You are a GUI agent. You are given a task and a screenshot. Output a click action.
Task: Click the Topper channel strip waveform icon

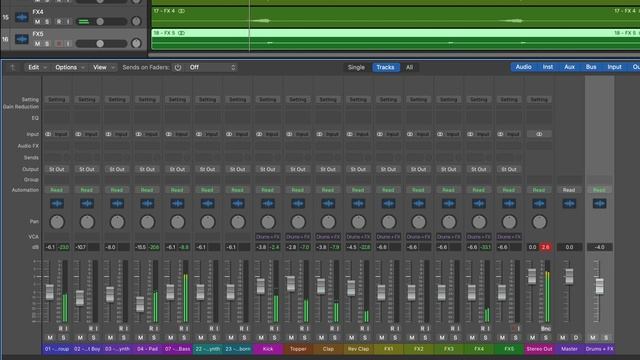click(298, 203)
